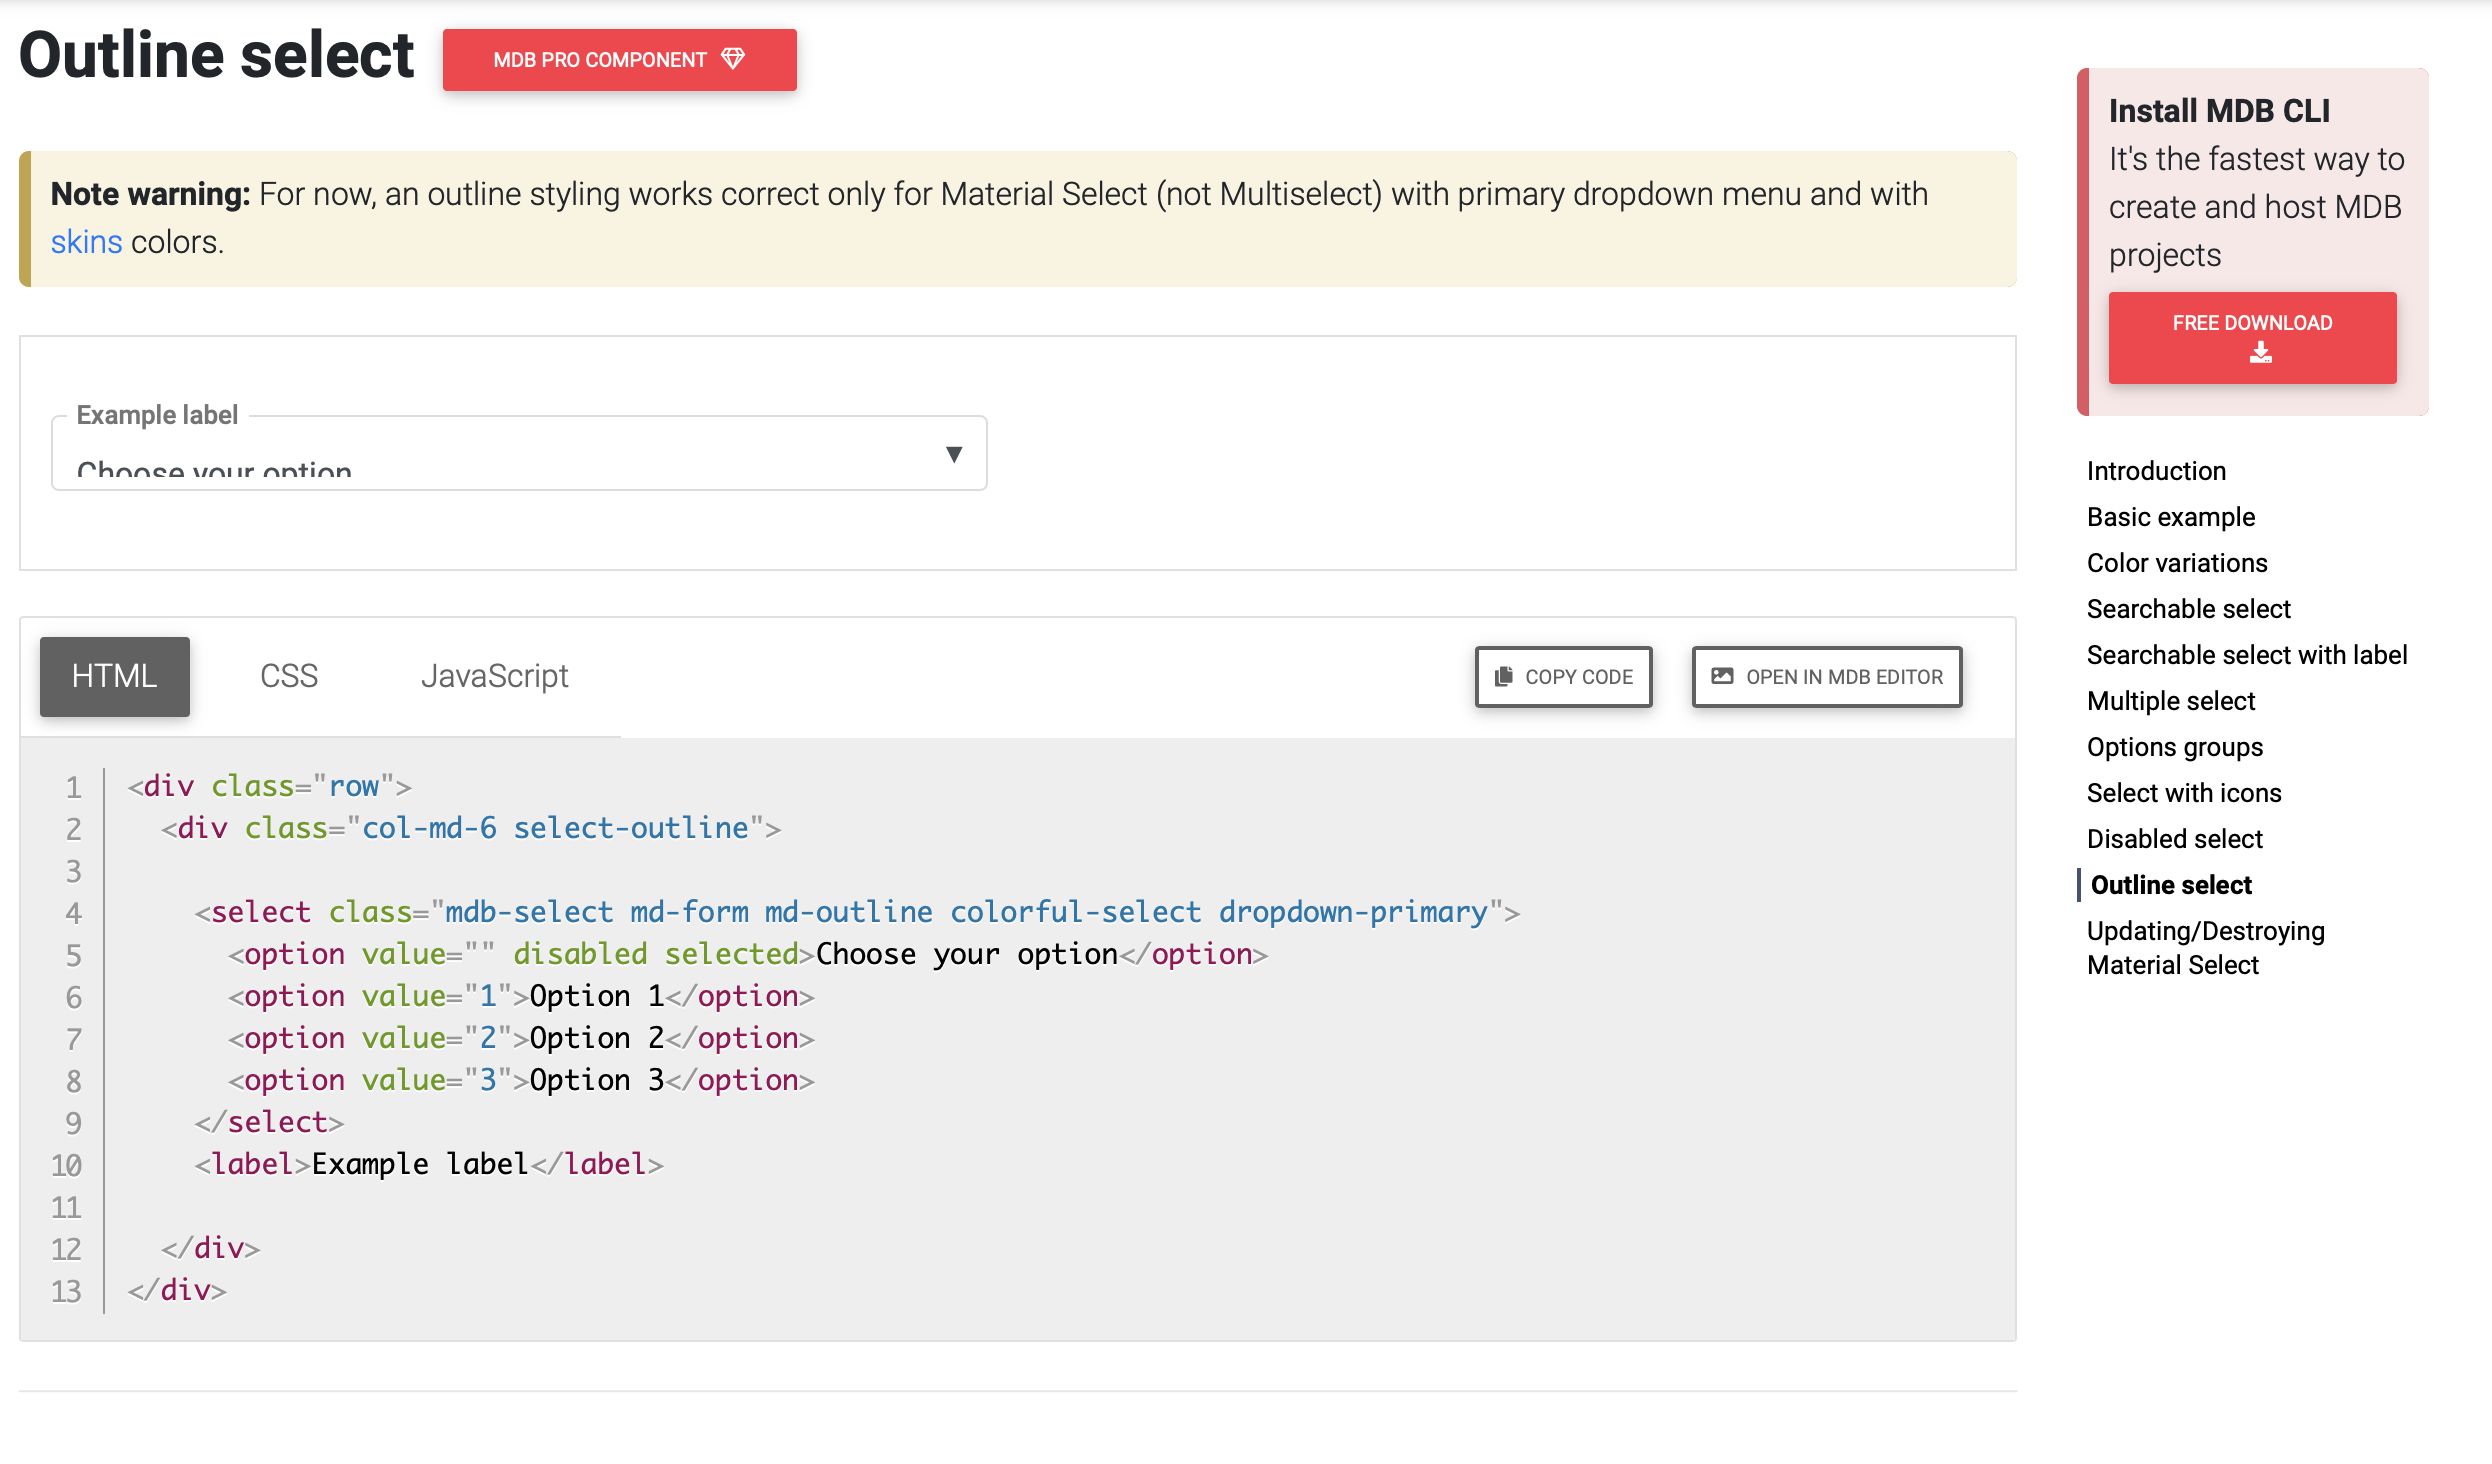Open the skins link in the warning note
Viewport: 2492px width, 1464px height.
[86, 242]
